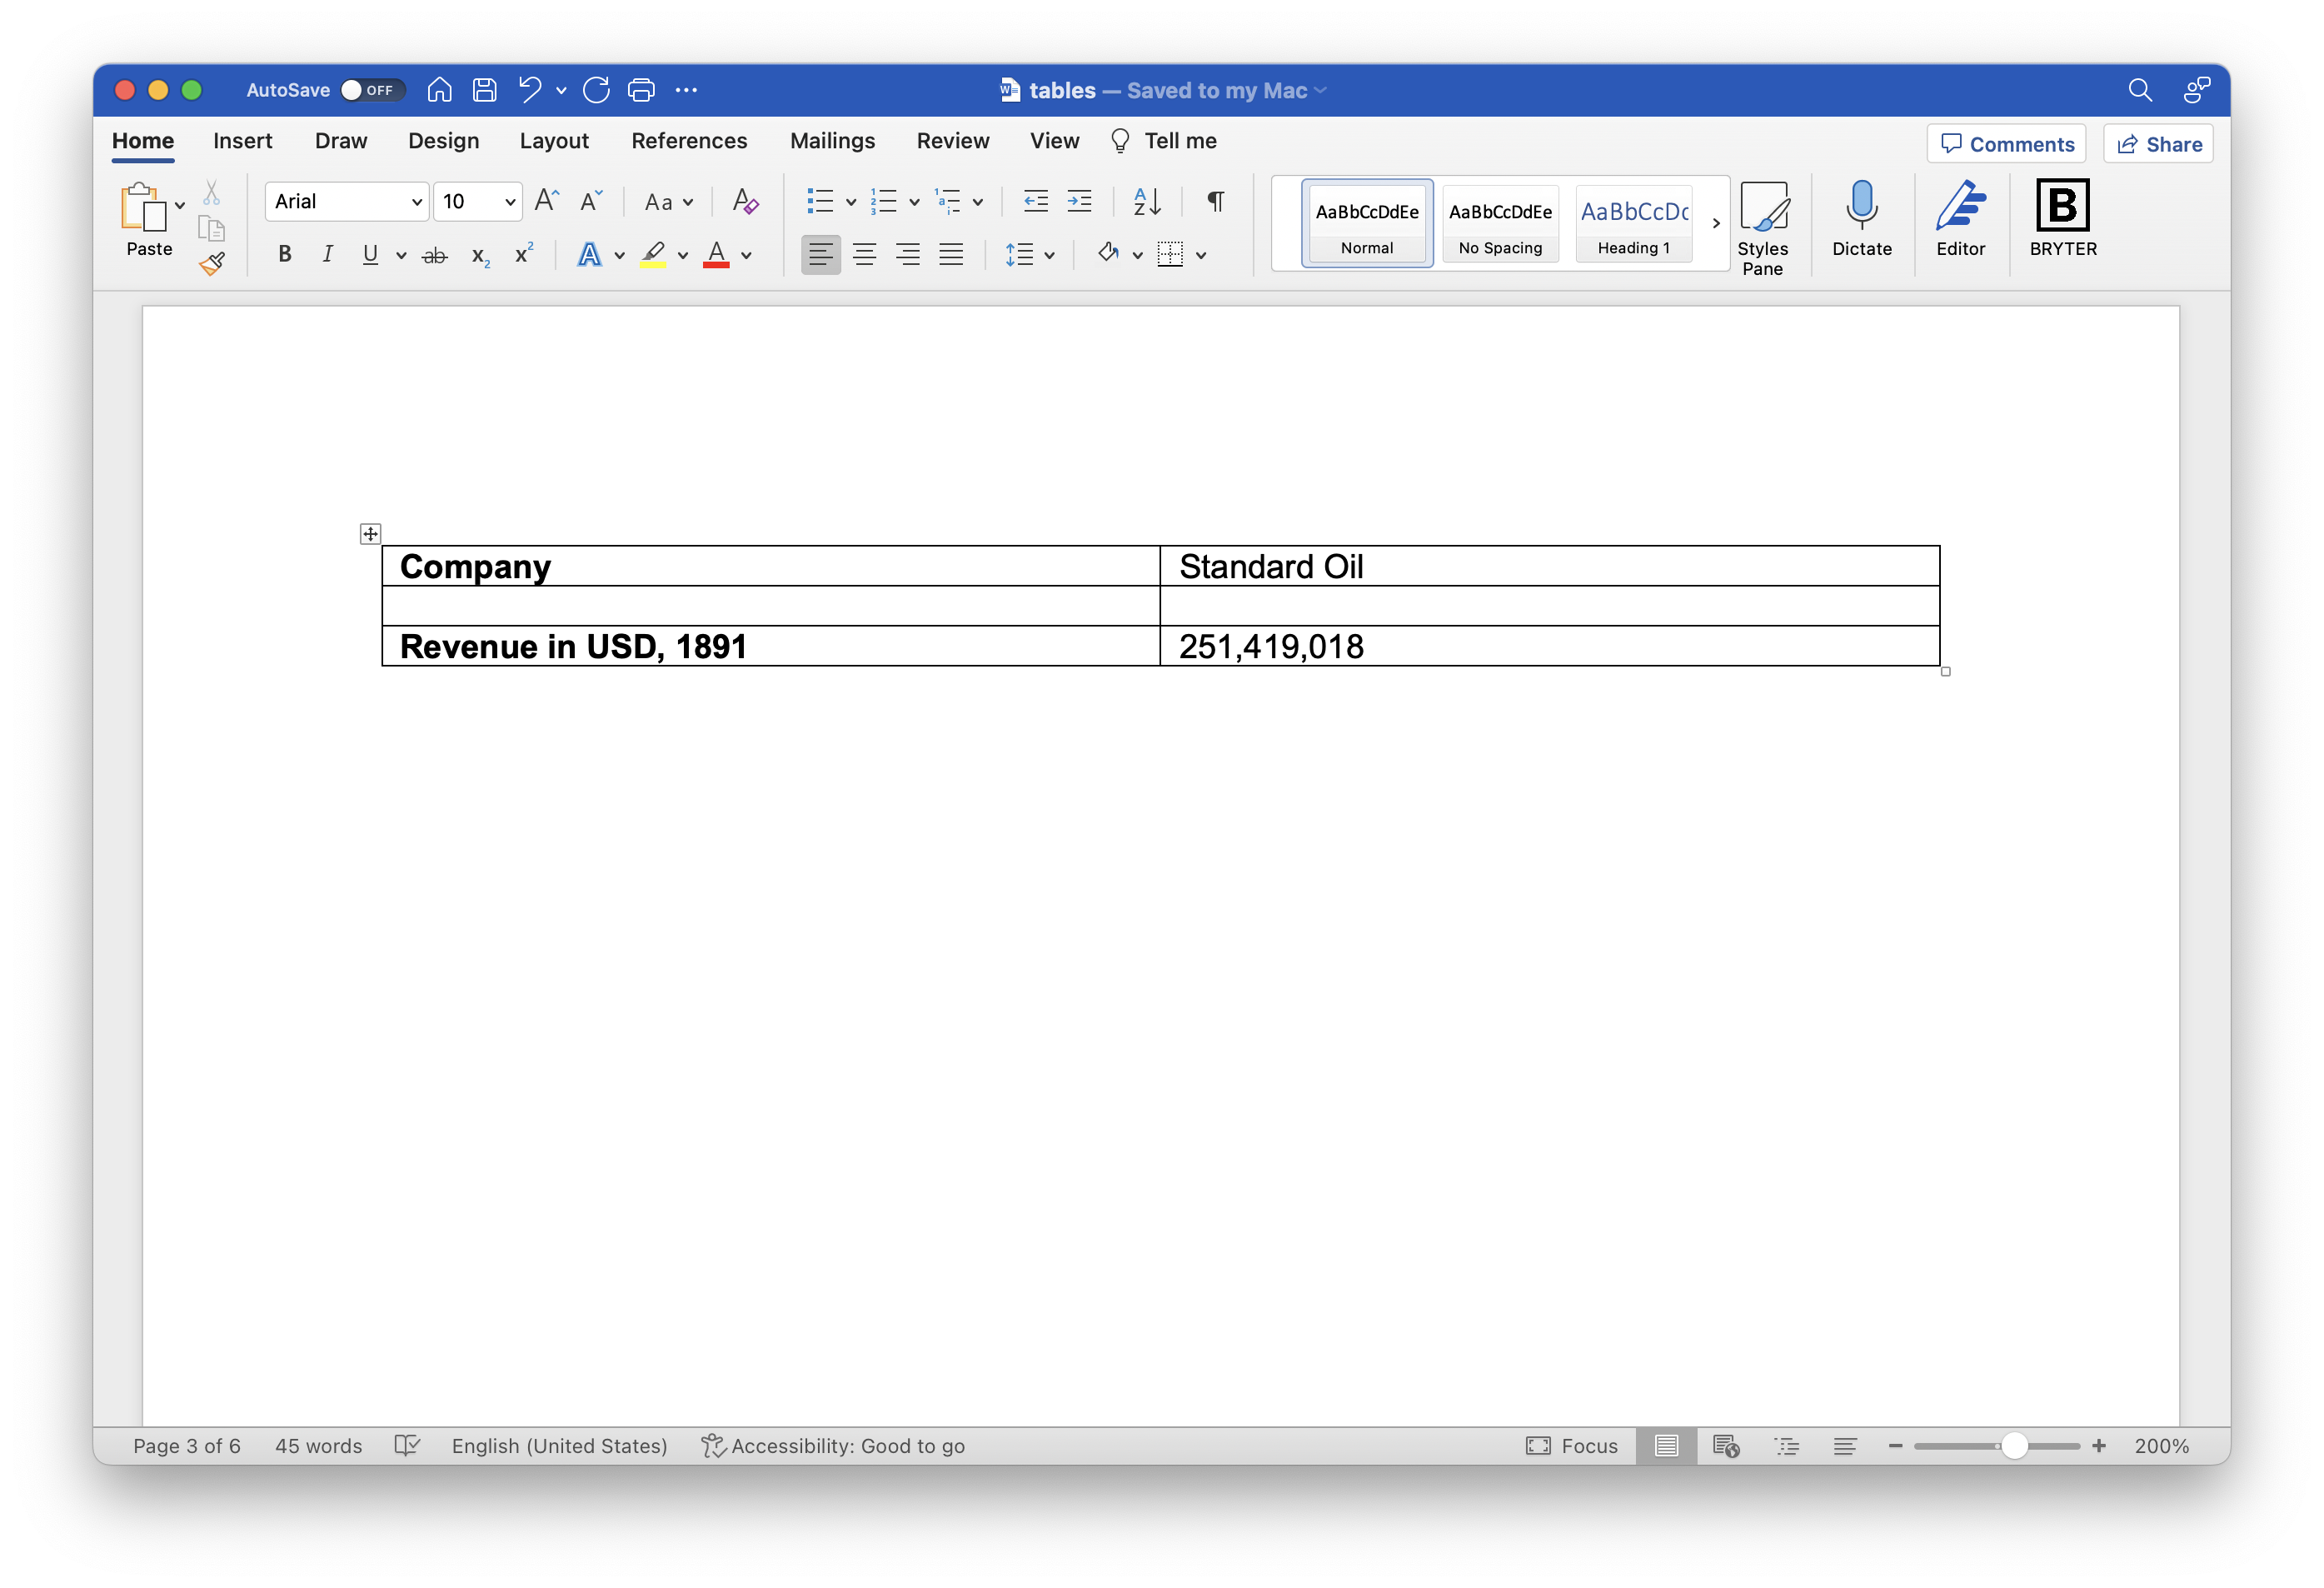Image resolution: width=2324 pixels, height=1588 pixels.
Task: Enable the Editor tool toggle
Action: pyautogui.click(x=1958, y=219)
